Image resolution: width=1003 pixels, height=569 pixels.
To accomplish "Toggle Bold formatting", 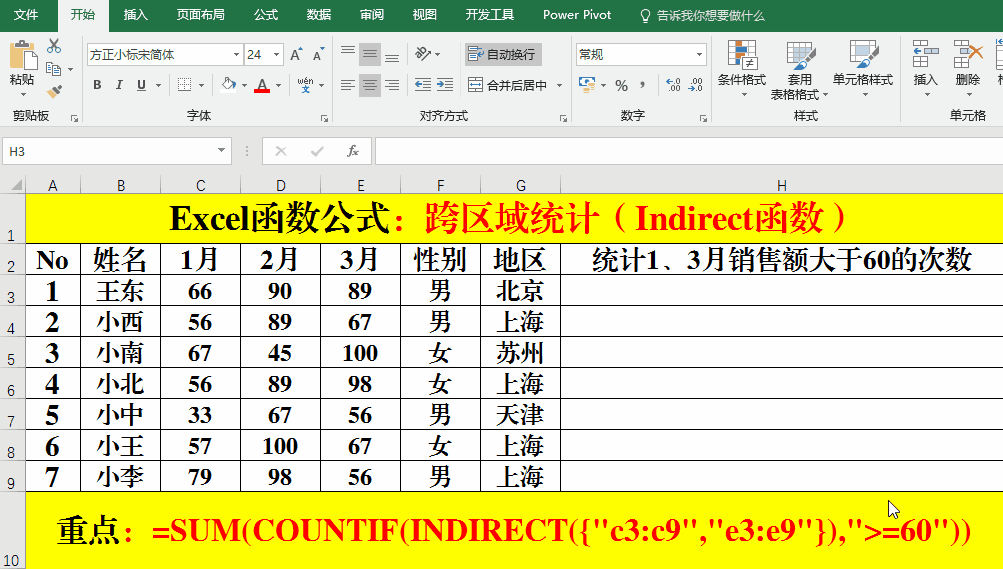I will click(x=97, y=86).
